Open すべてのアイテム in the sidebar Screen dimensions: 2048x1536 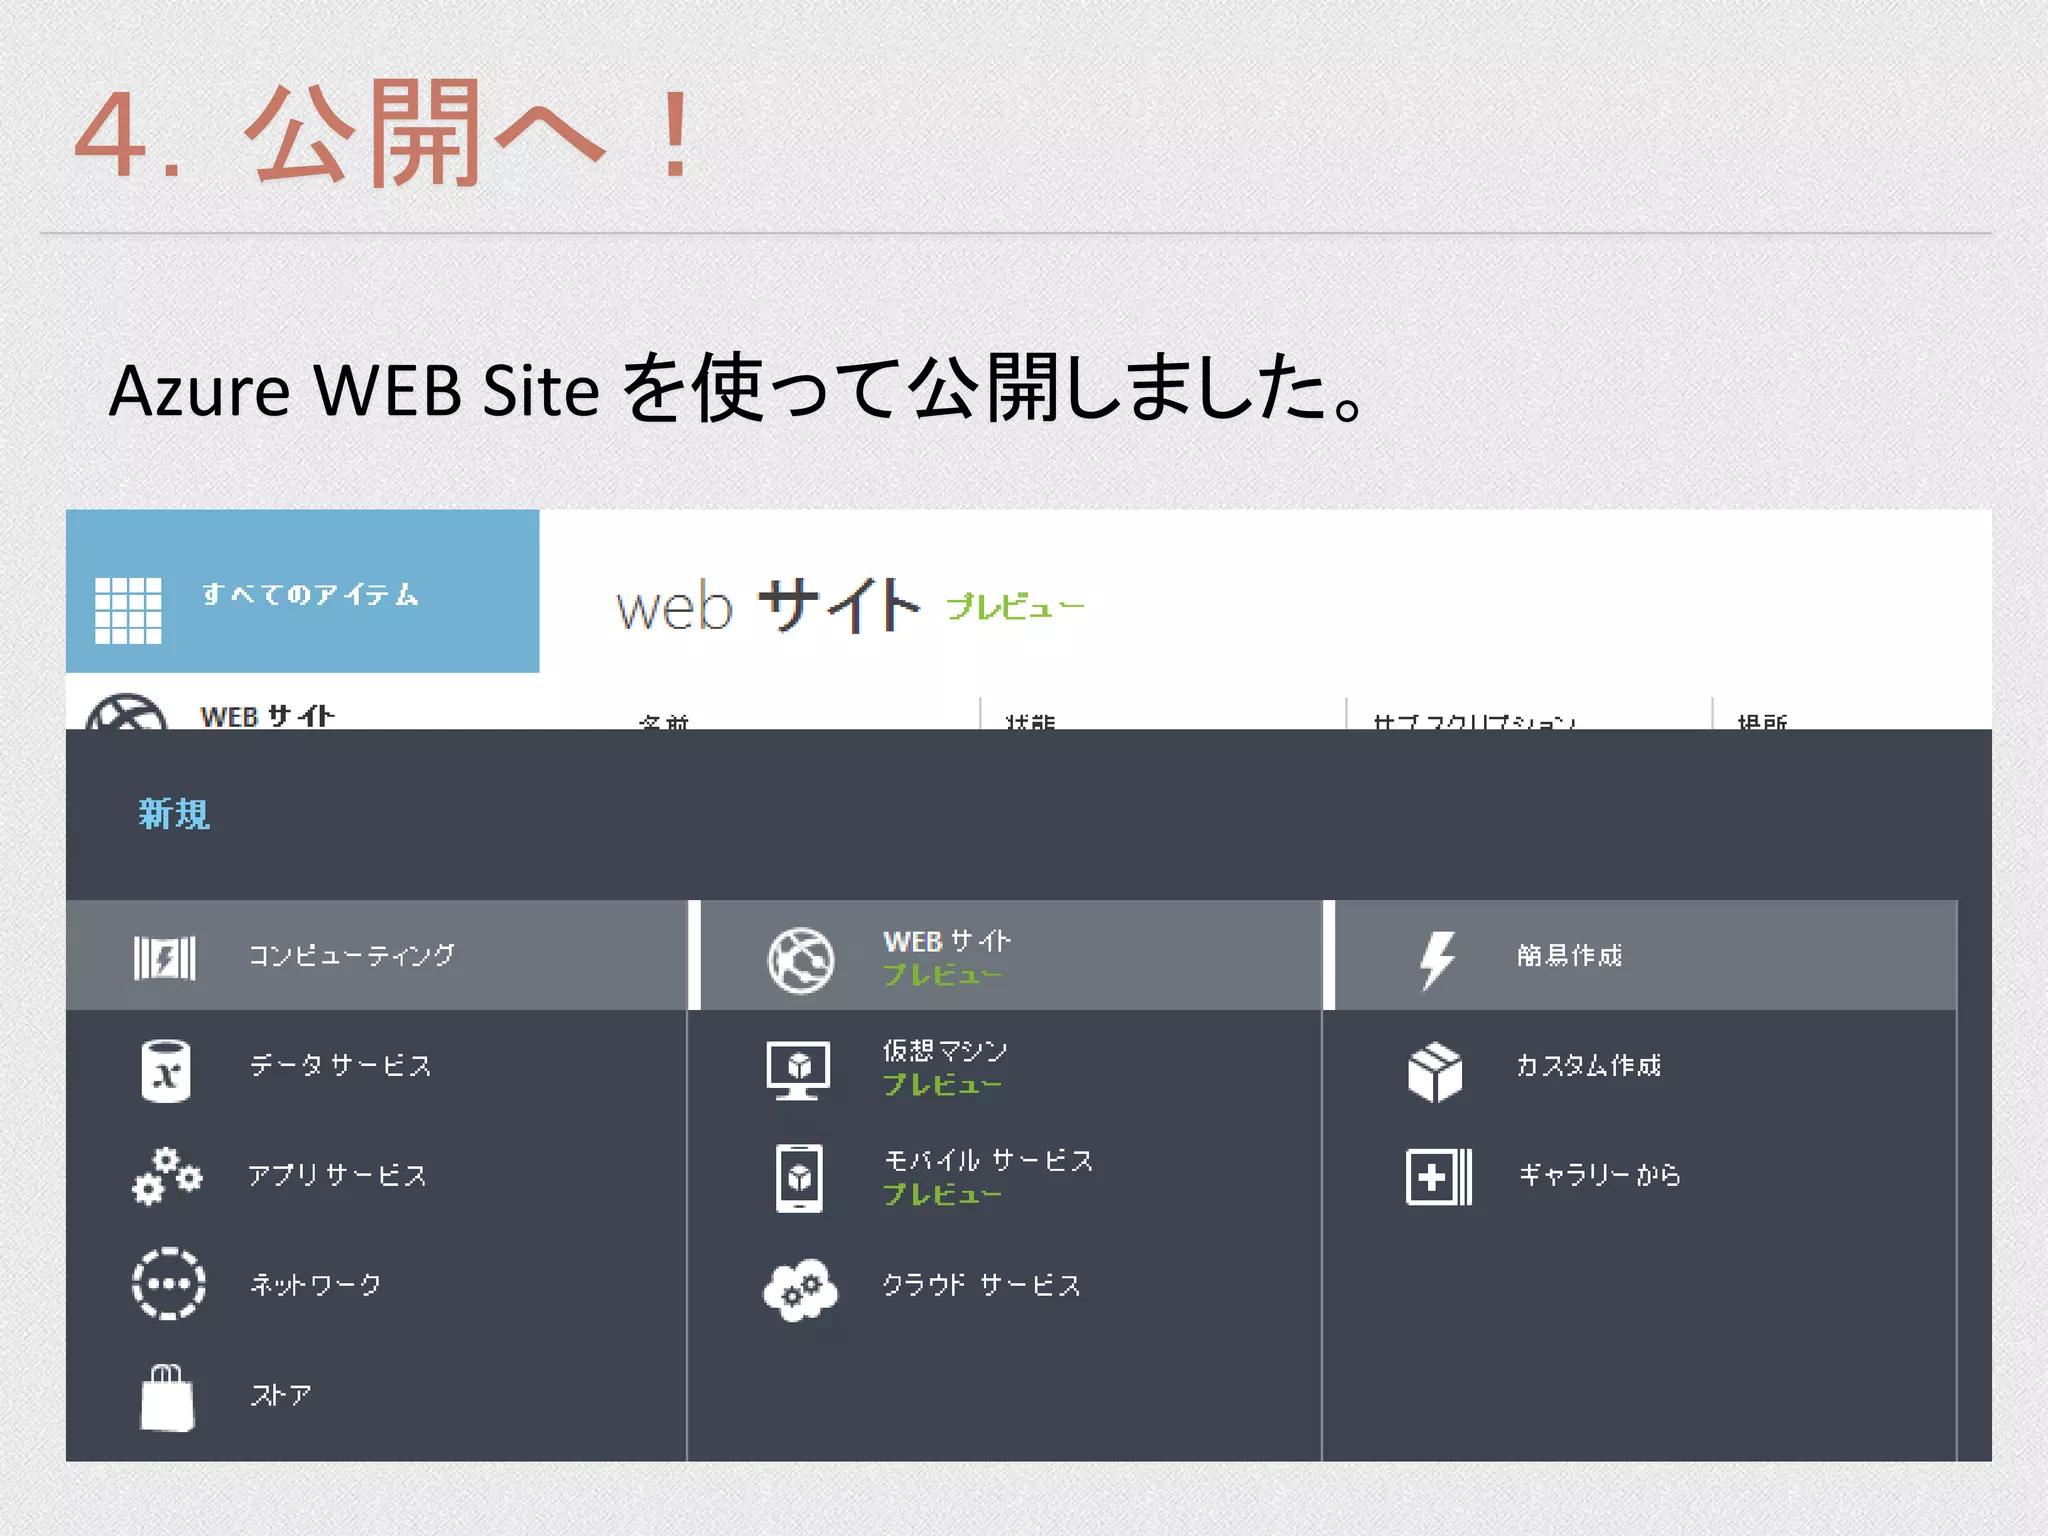302,591
